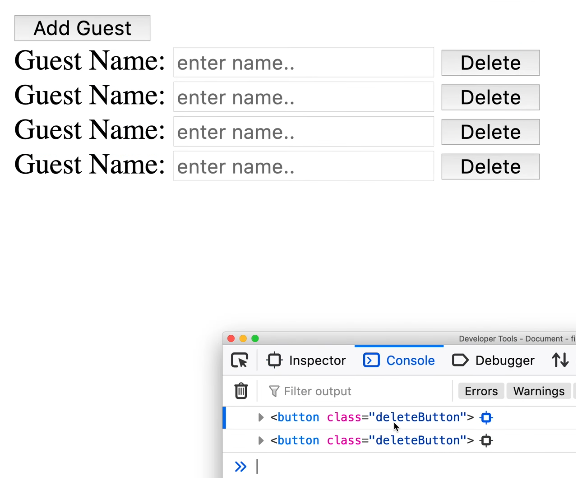Open the Debugger tab
This screenshot has width=576, height=478.
click(x=493, y=360)
